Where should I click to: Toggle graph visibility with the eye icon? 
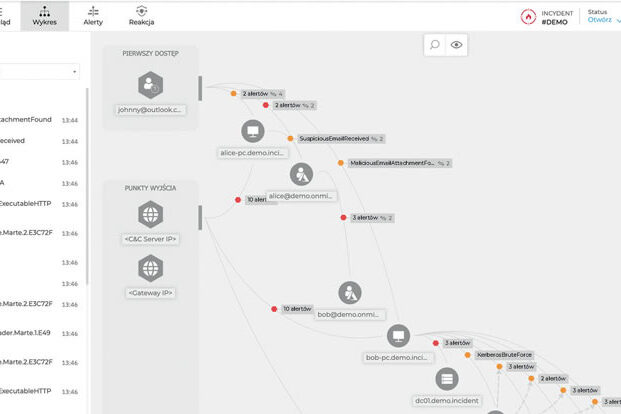point(457,45)
